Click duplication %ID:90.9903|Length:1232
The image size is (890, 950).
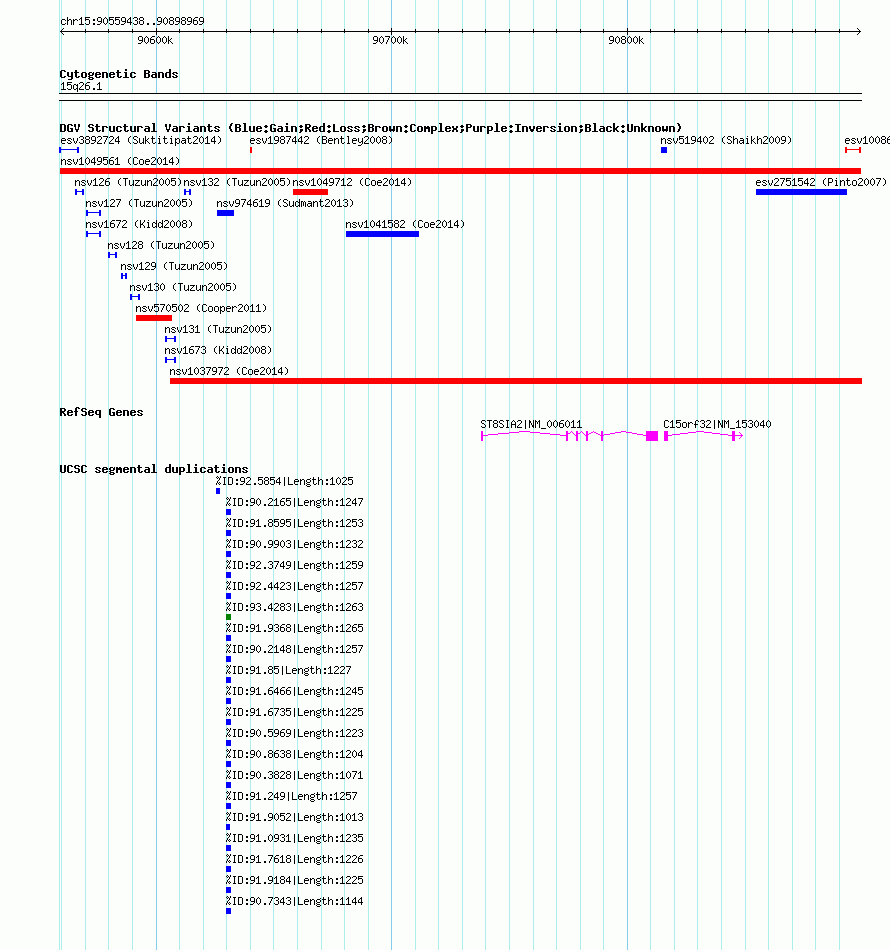294,545
